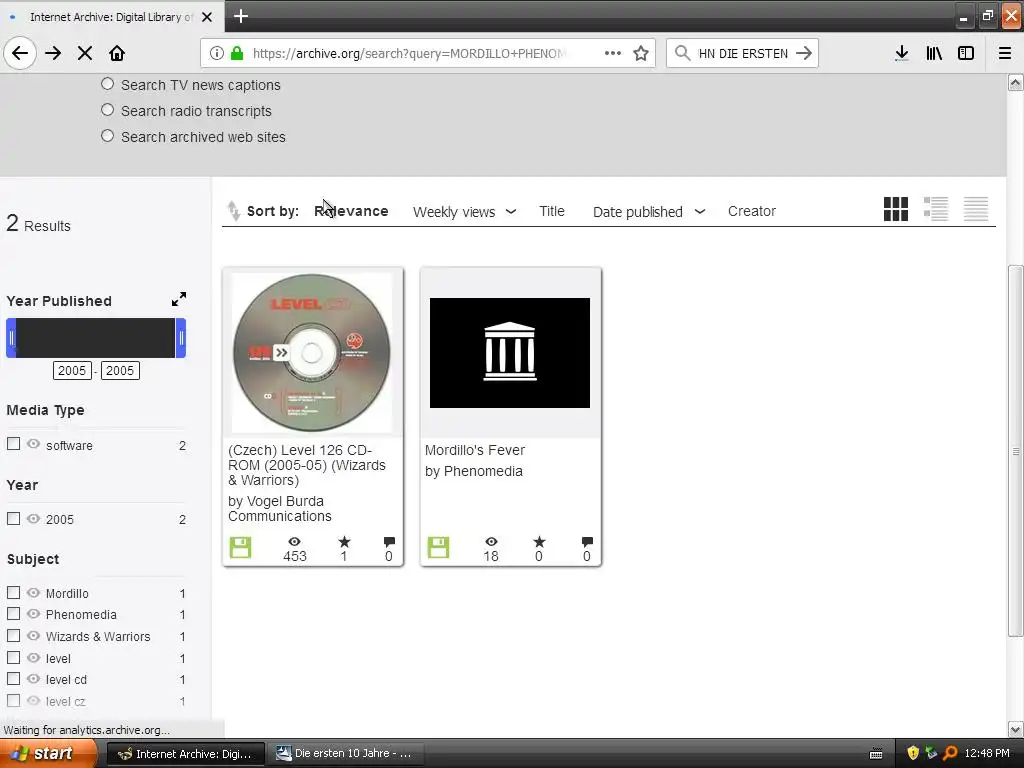Click Internet Archive taskbar button

(x=185, y=754)
